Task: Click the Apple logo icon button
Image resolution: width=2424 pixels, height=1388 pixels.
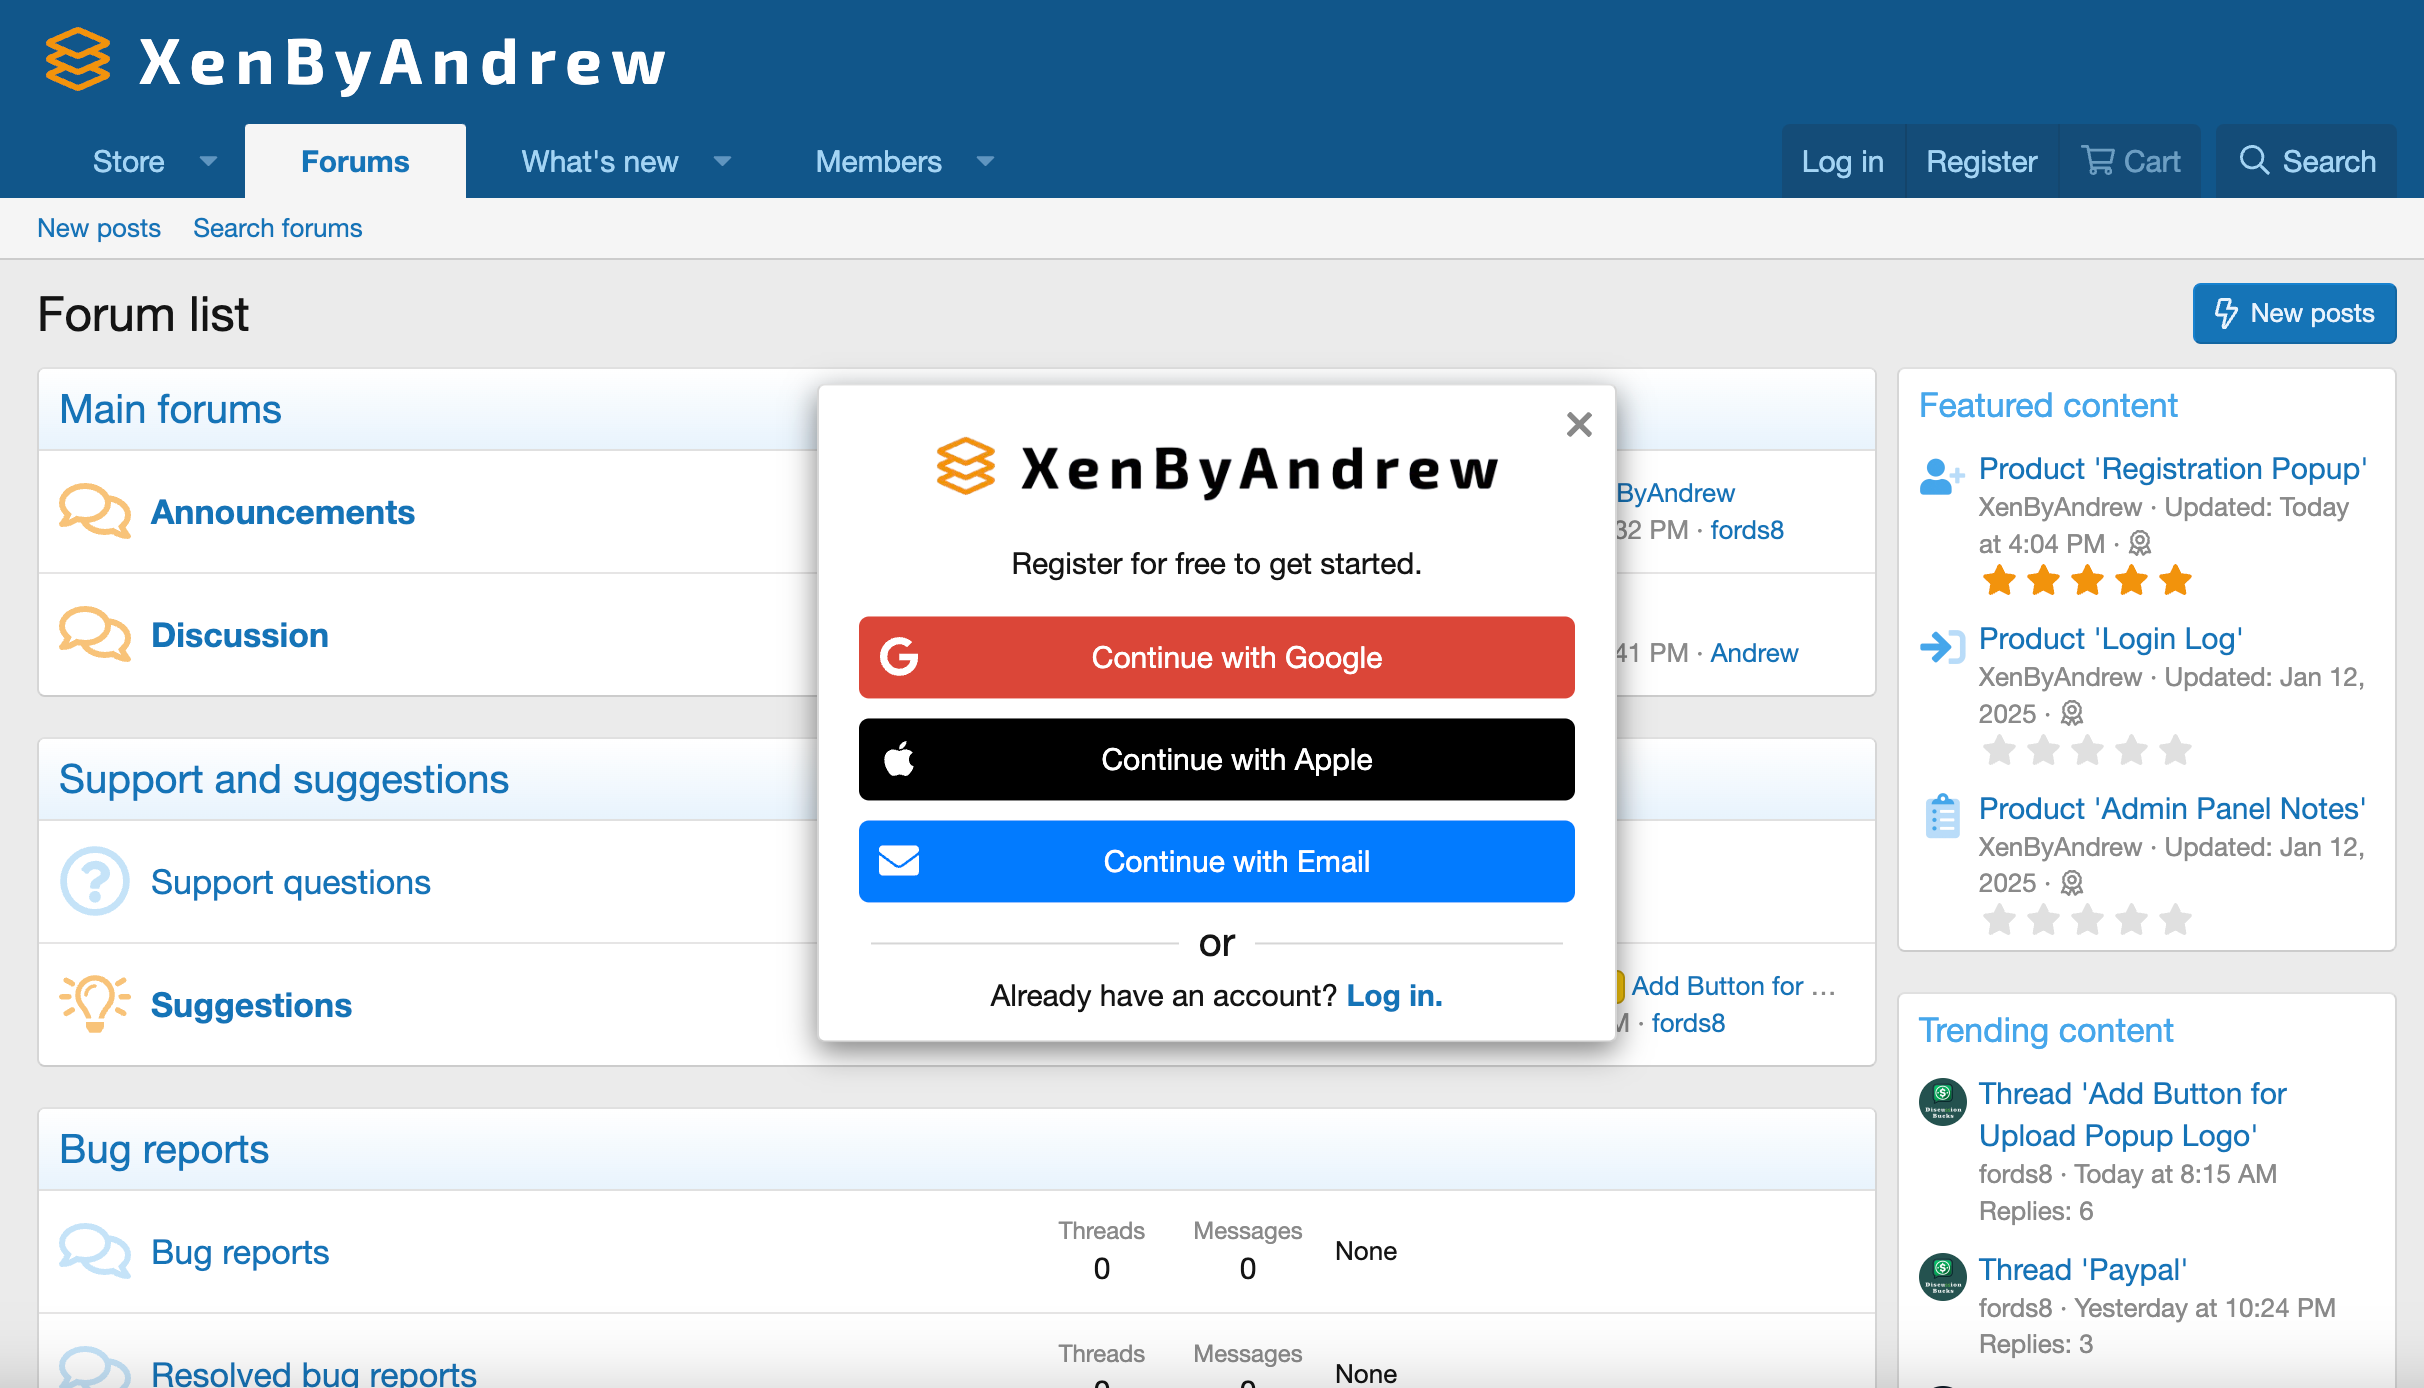Action: coord(896,759)
